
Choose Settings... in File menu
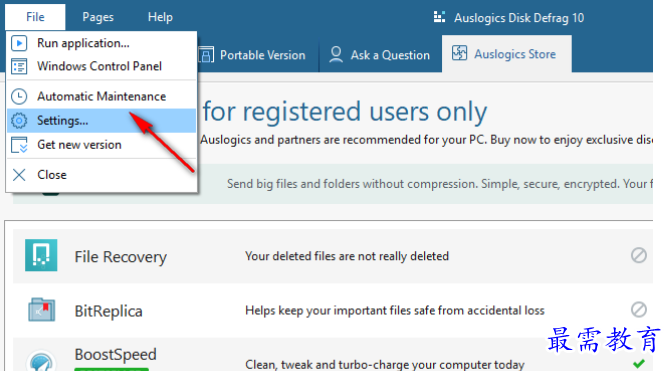[102, 121]
